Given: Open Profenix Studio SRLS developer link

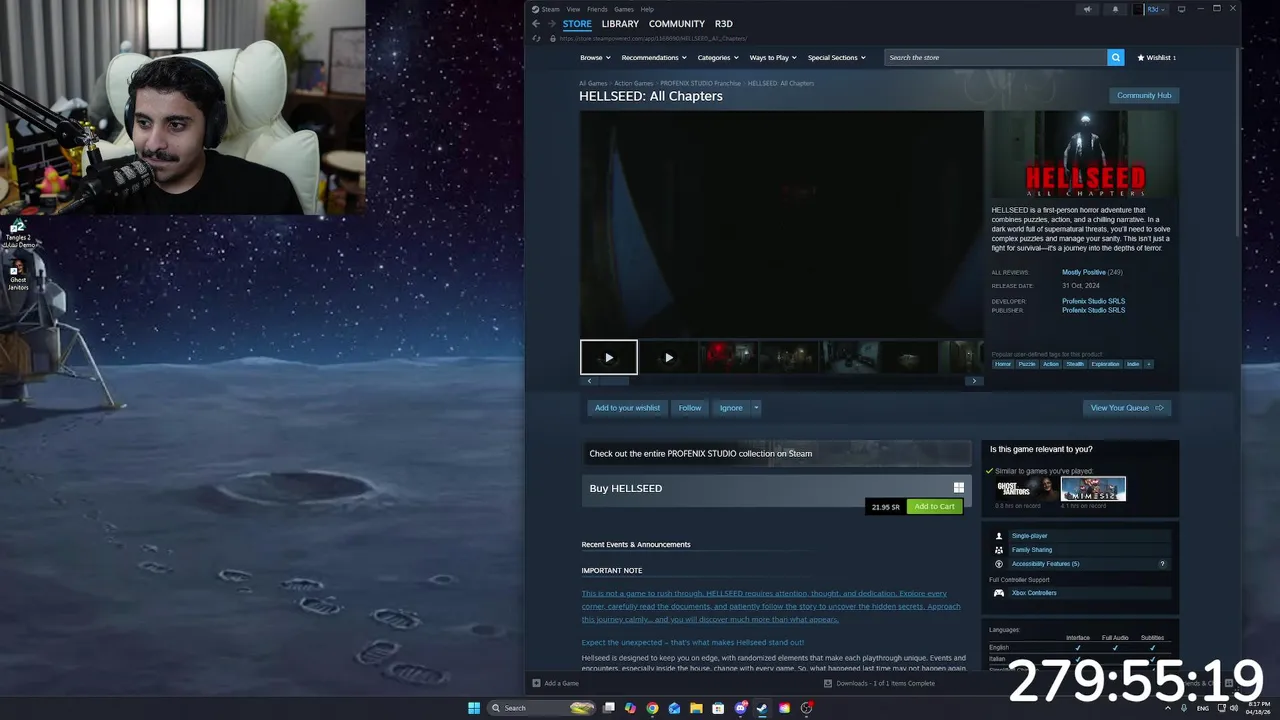Looking at the screenshot, I should click(x=1093, y=301).
